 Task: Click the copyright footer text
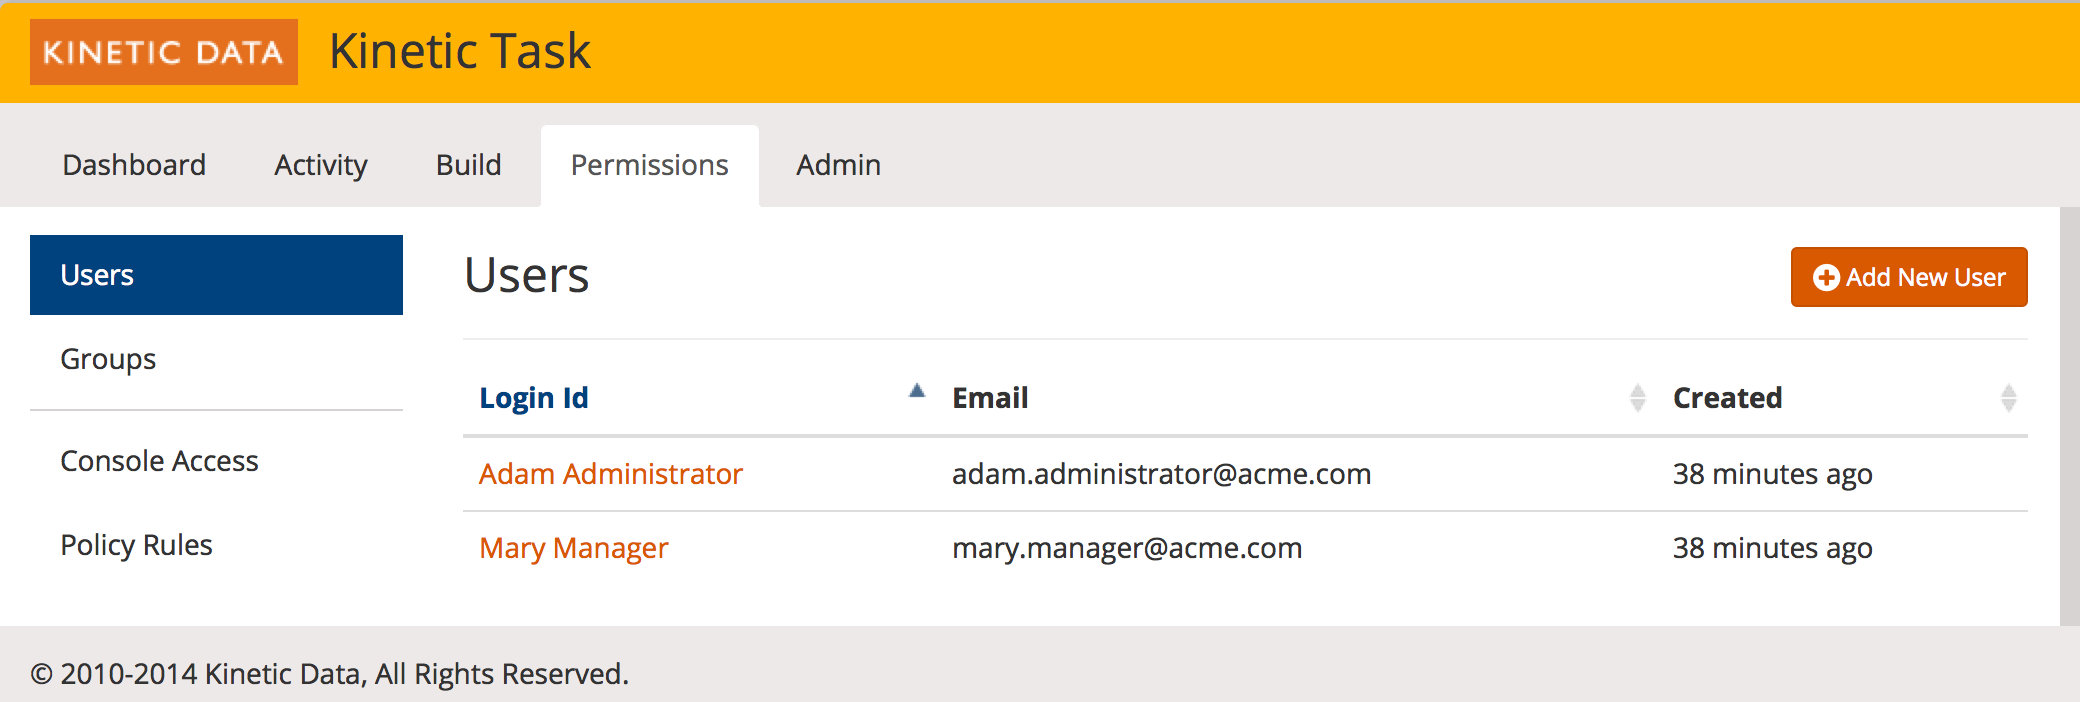click(x=330, y=674)
